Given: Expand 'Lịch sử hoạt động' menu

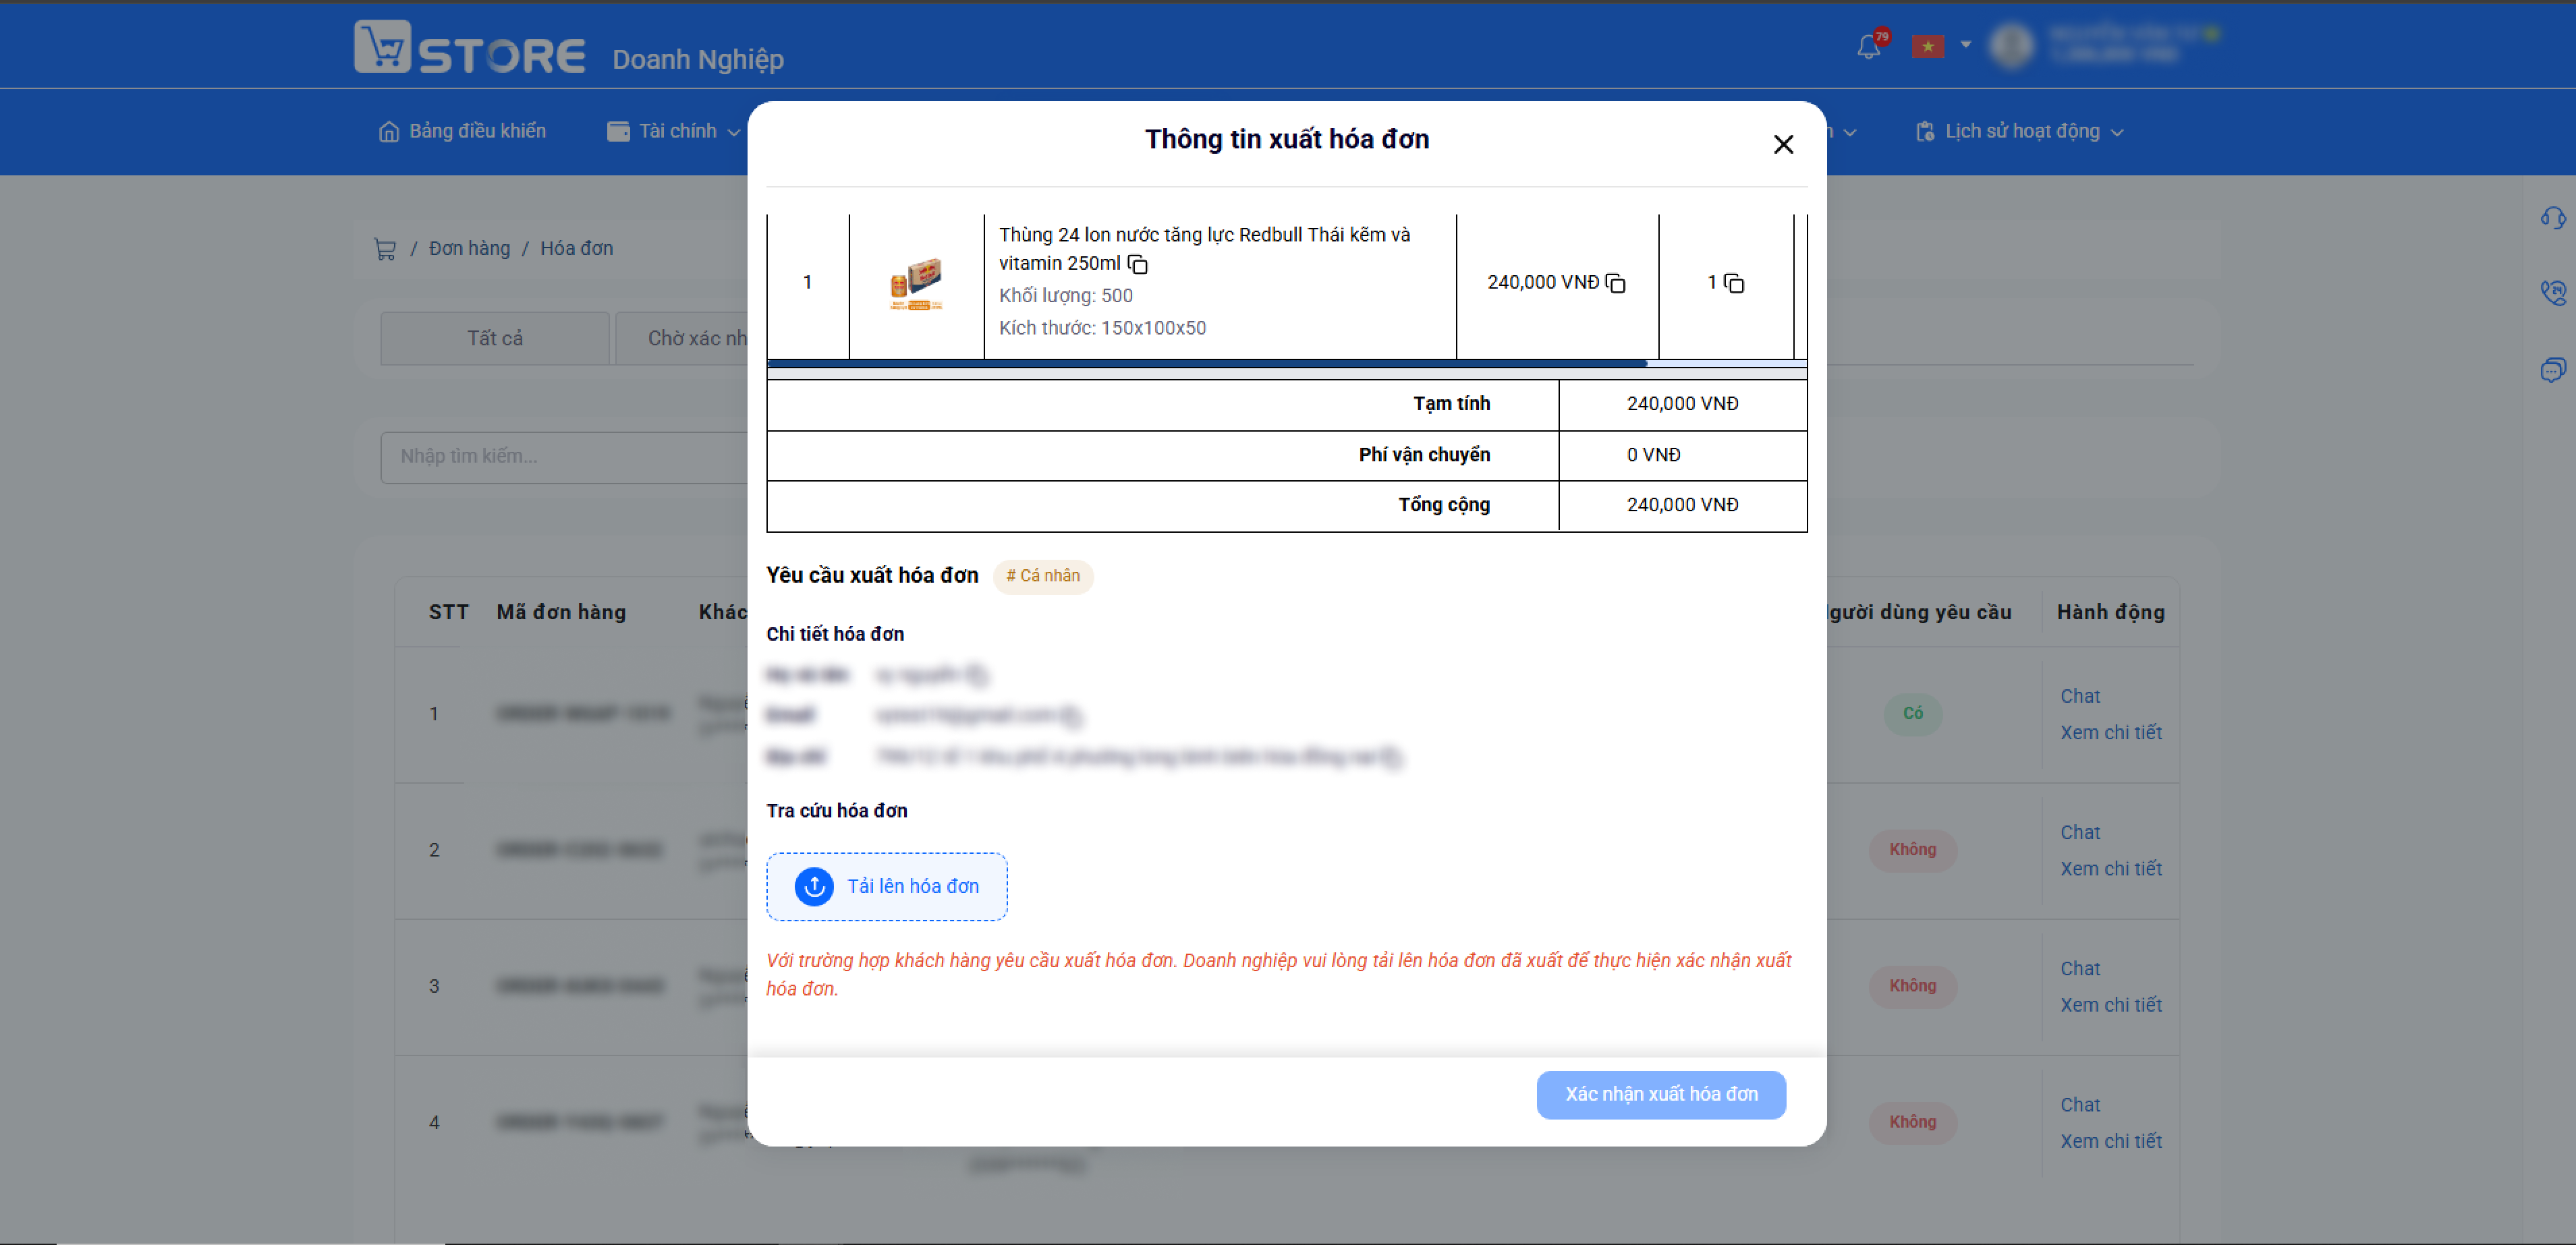Looking at the screenshot, I should pyautogui.click(x=2019, y=131).
